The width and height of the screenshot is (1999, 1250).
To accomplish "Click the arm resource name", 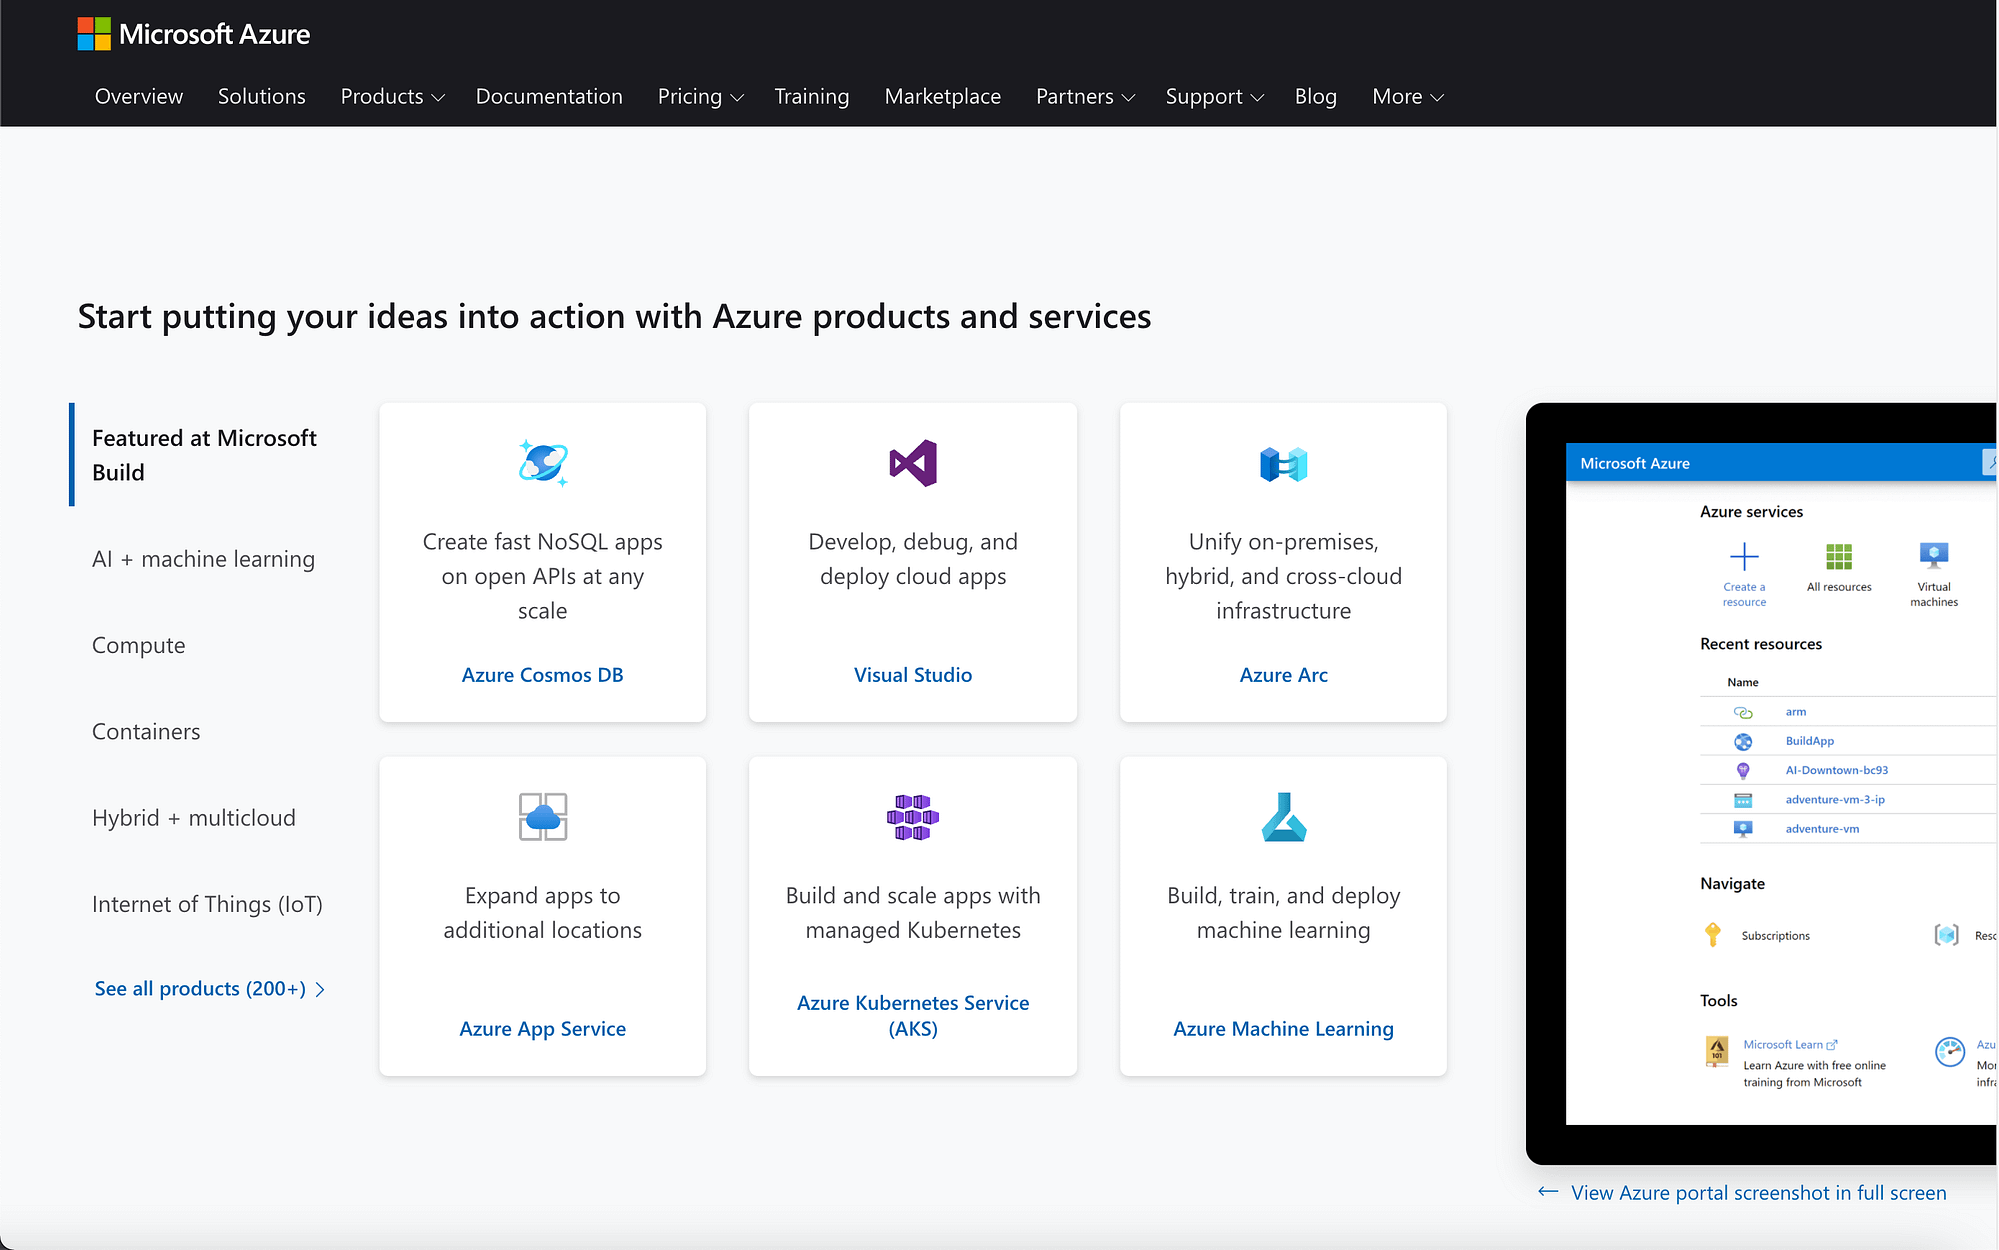I will tap(1796, 712).
